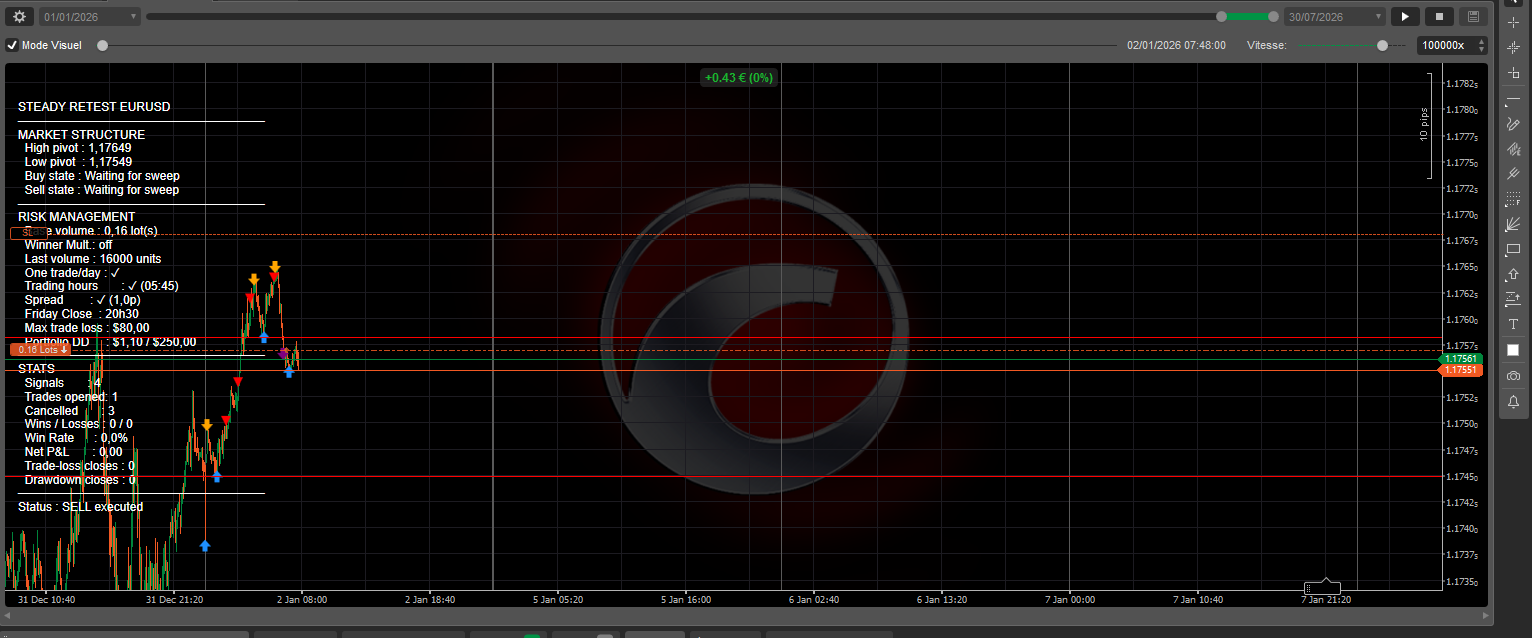Click the date range start handle
The image size is (1532, 638).
pyautogui.click(x=1221, y=16)
